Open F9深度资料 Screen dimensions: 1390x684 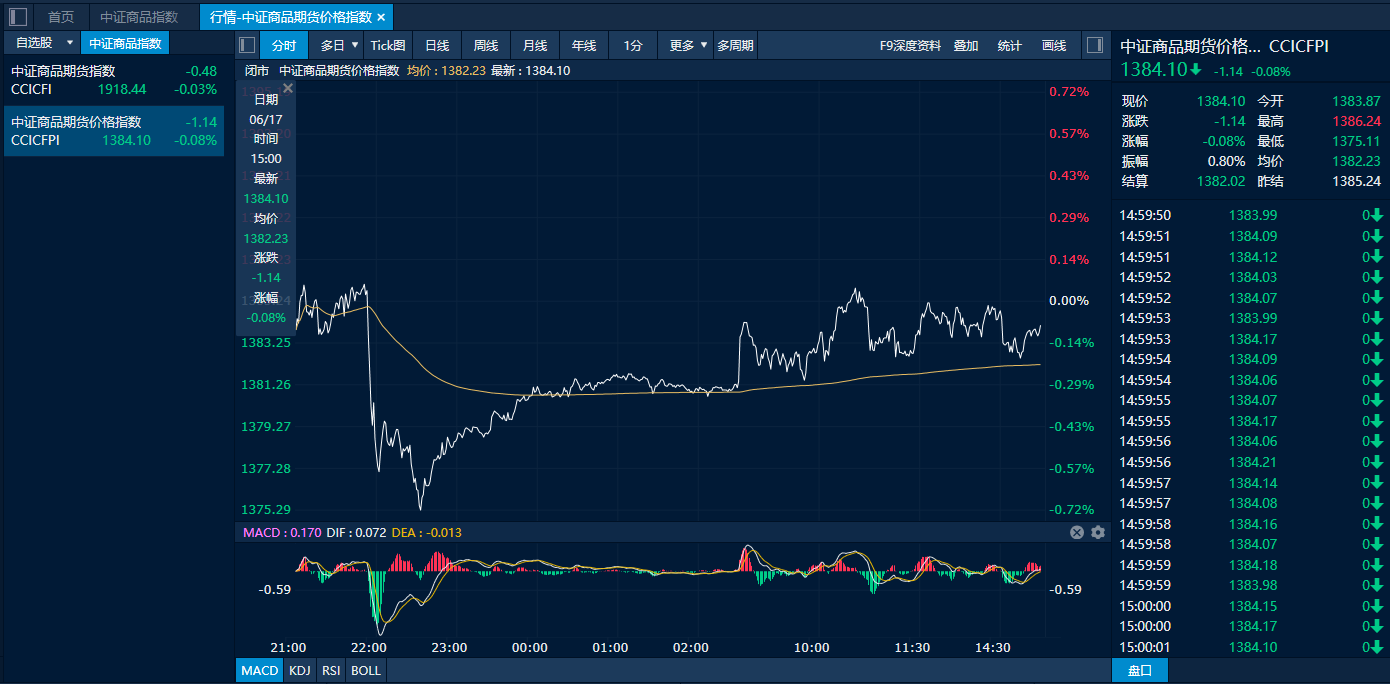pos(910,45)
